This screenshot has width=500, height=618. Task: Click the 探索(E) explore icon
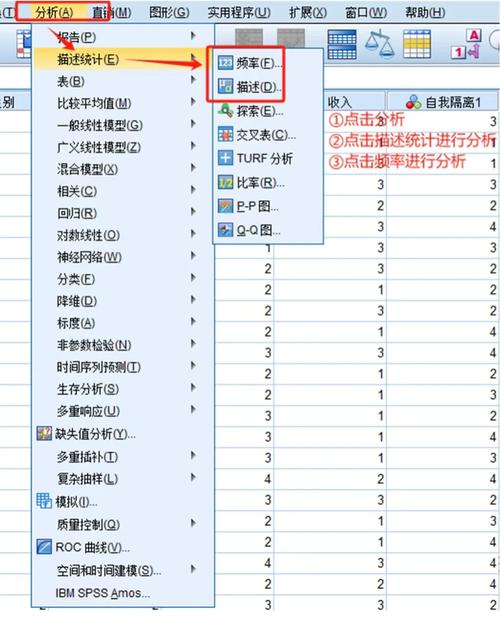(x=225, y=110)
